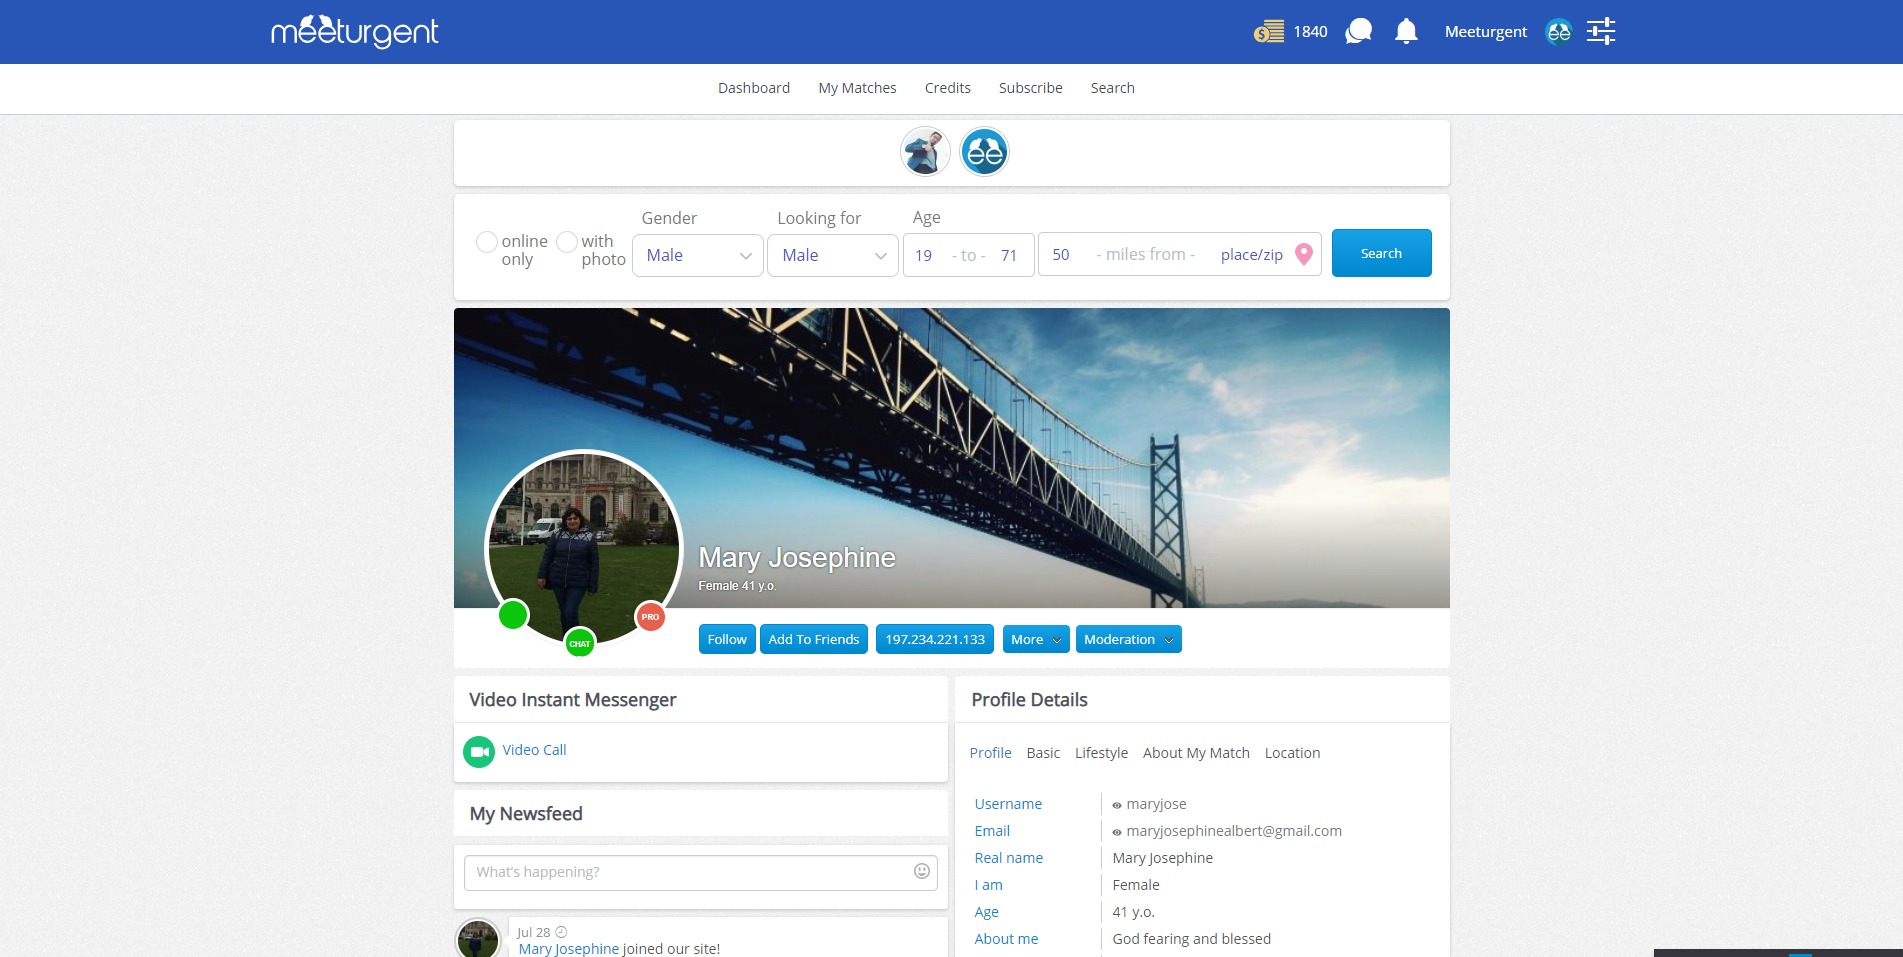This screenshot has height=957, width=1903.
Task: Open the settings sliders icon in header
Action: (x=1601, y=32)
